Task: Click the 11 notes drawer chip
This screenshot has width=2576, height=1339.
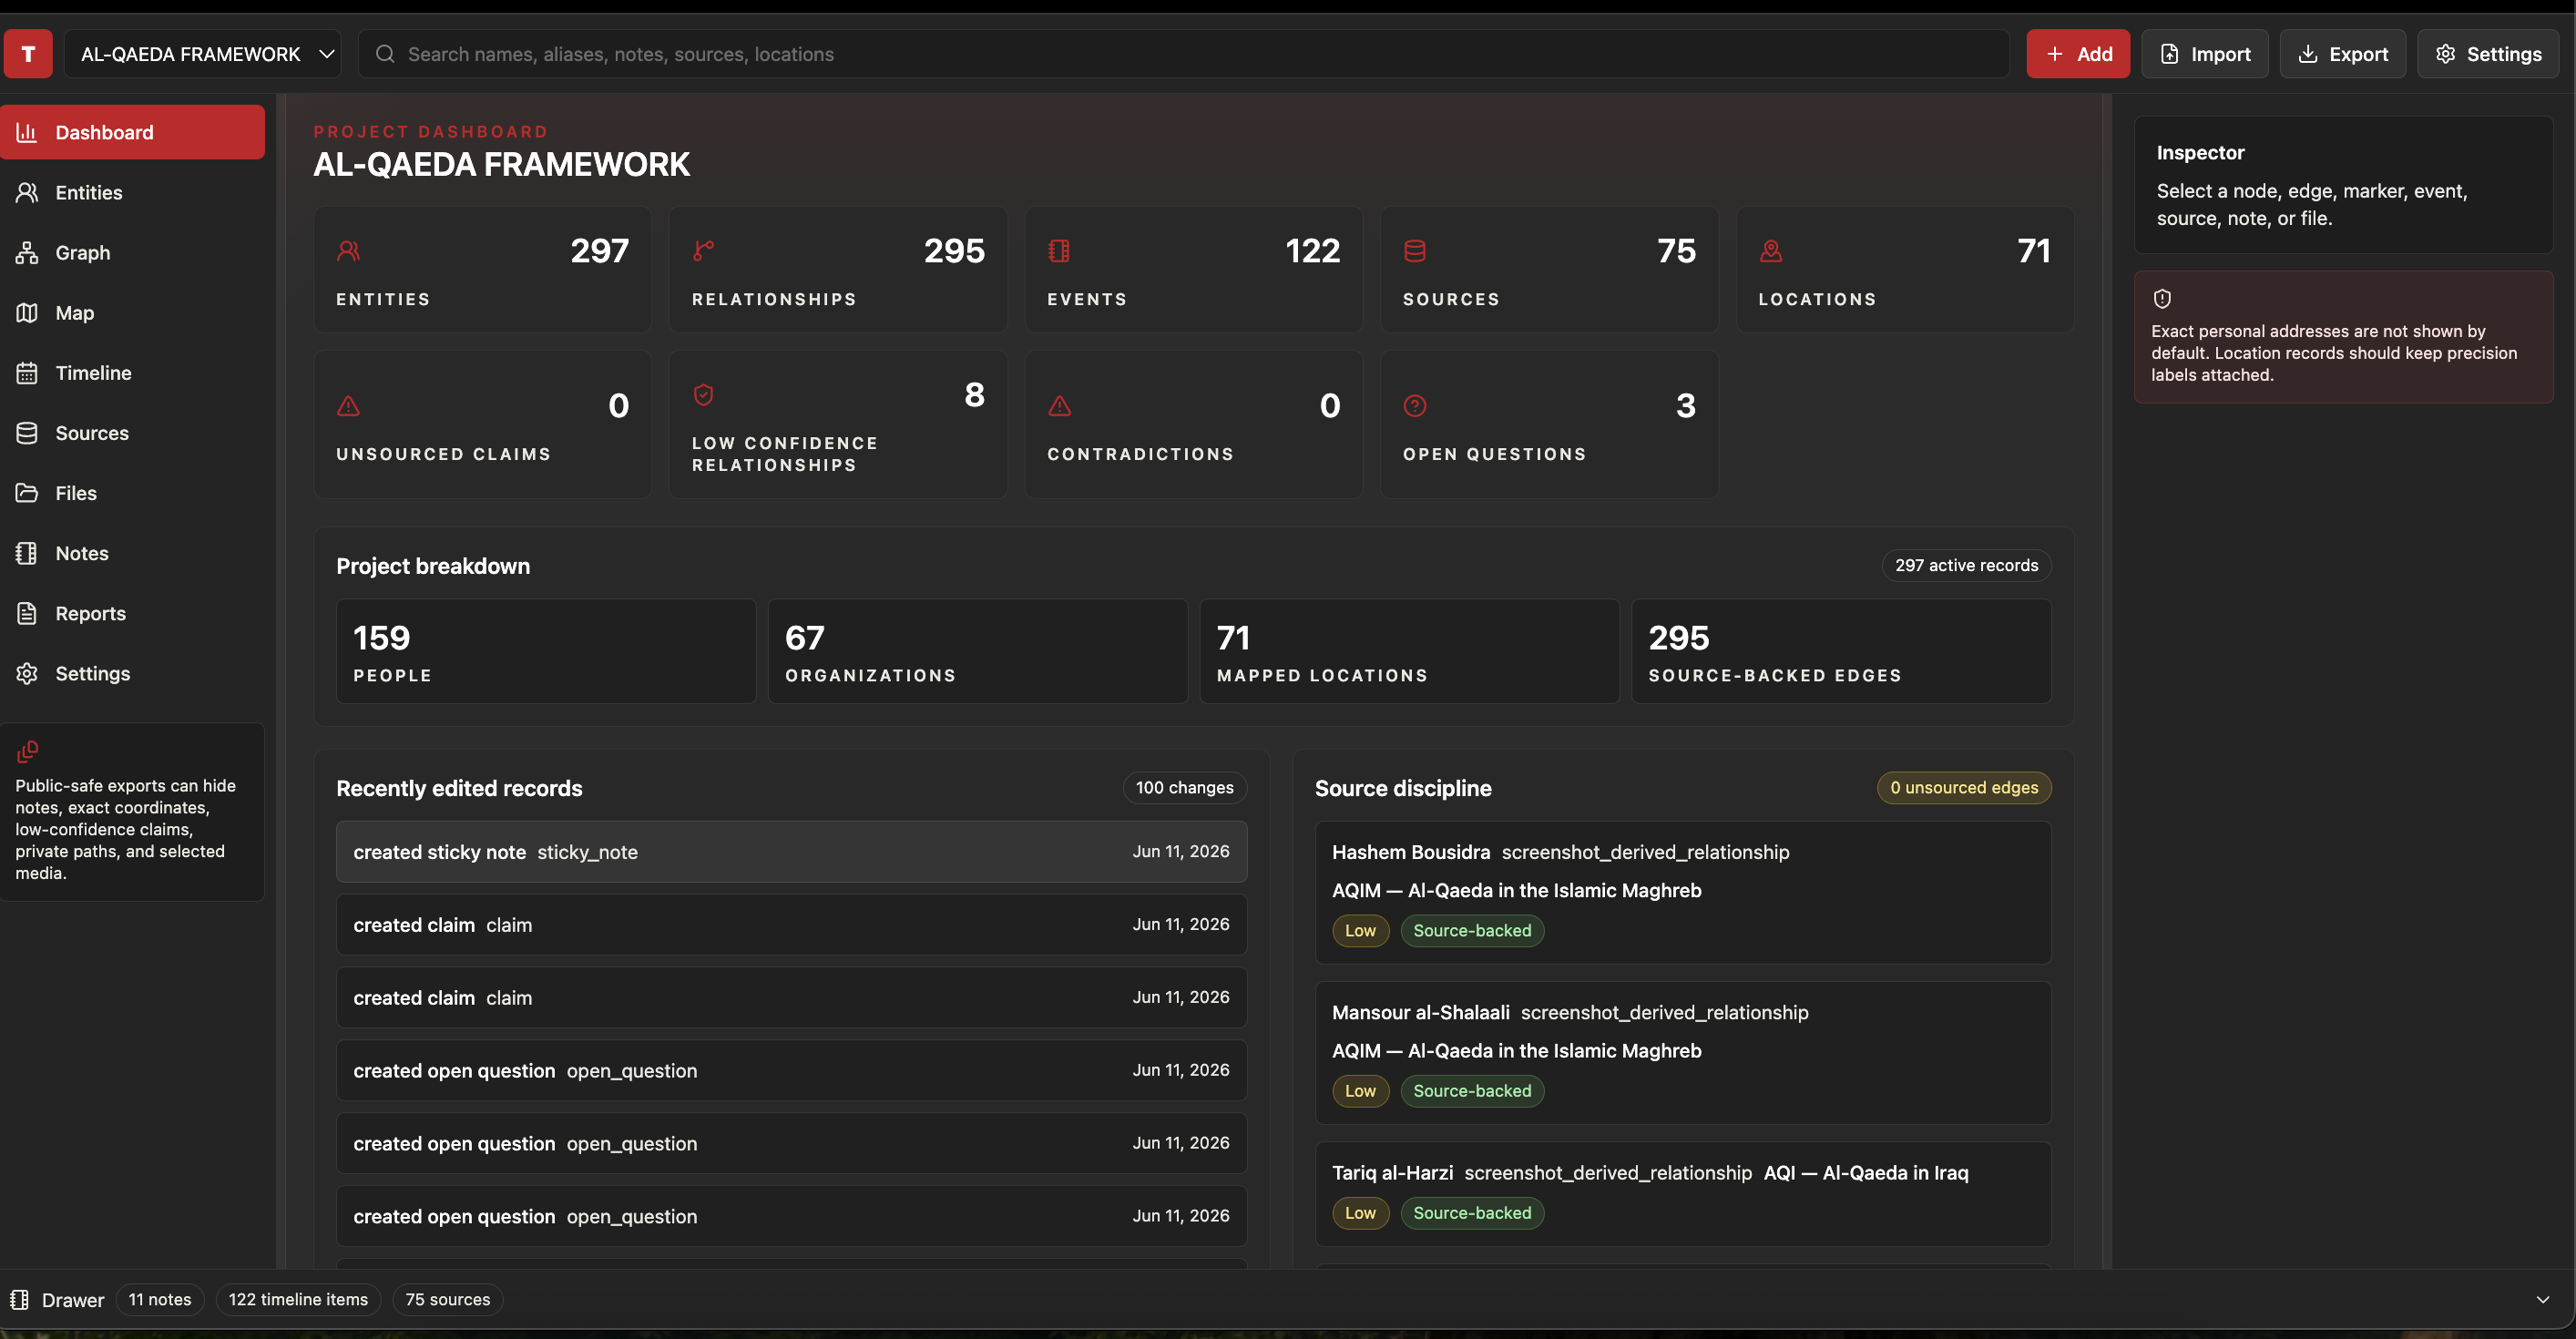Action: pyautogui.click(x=160, y=1299)
